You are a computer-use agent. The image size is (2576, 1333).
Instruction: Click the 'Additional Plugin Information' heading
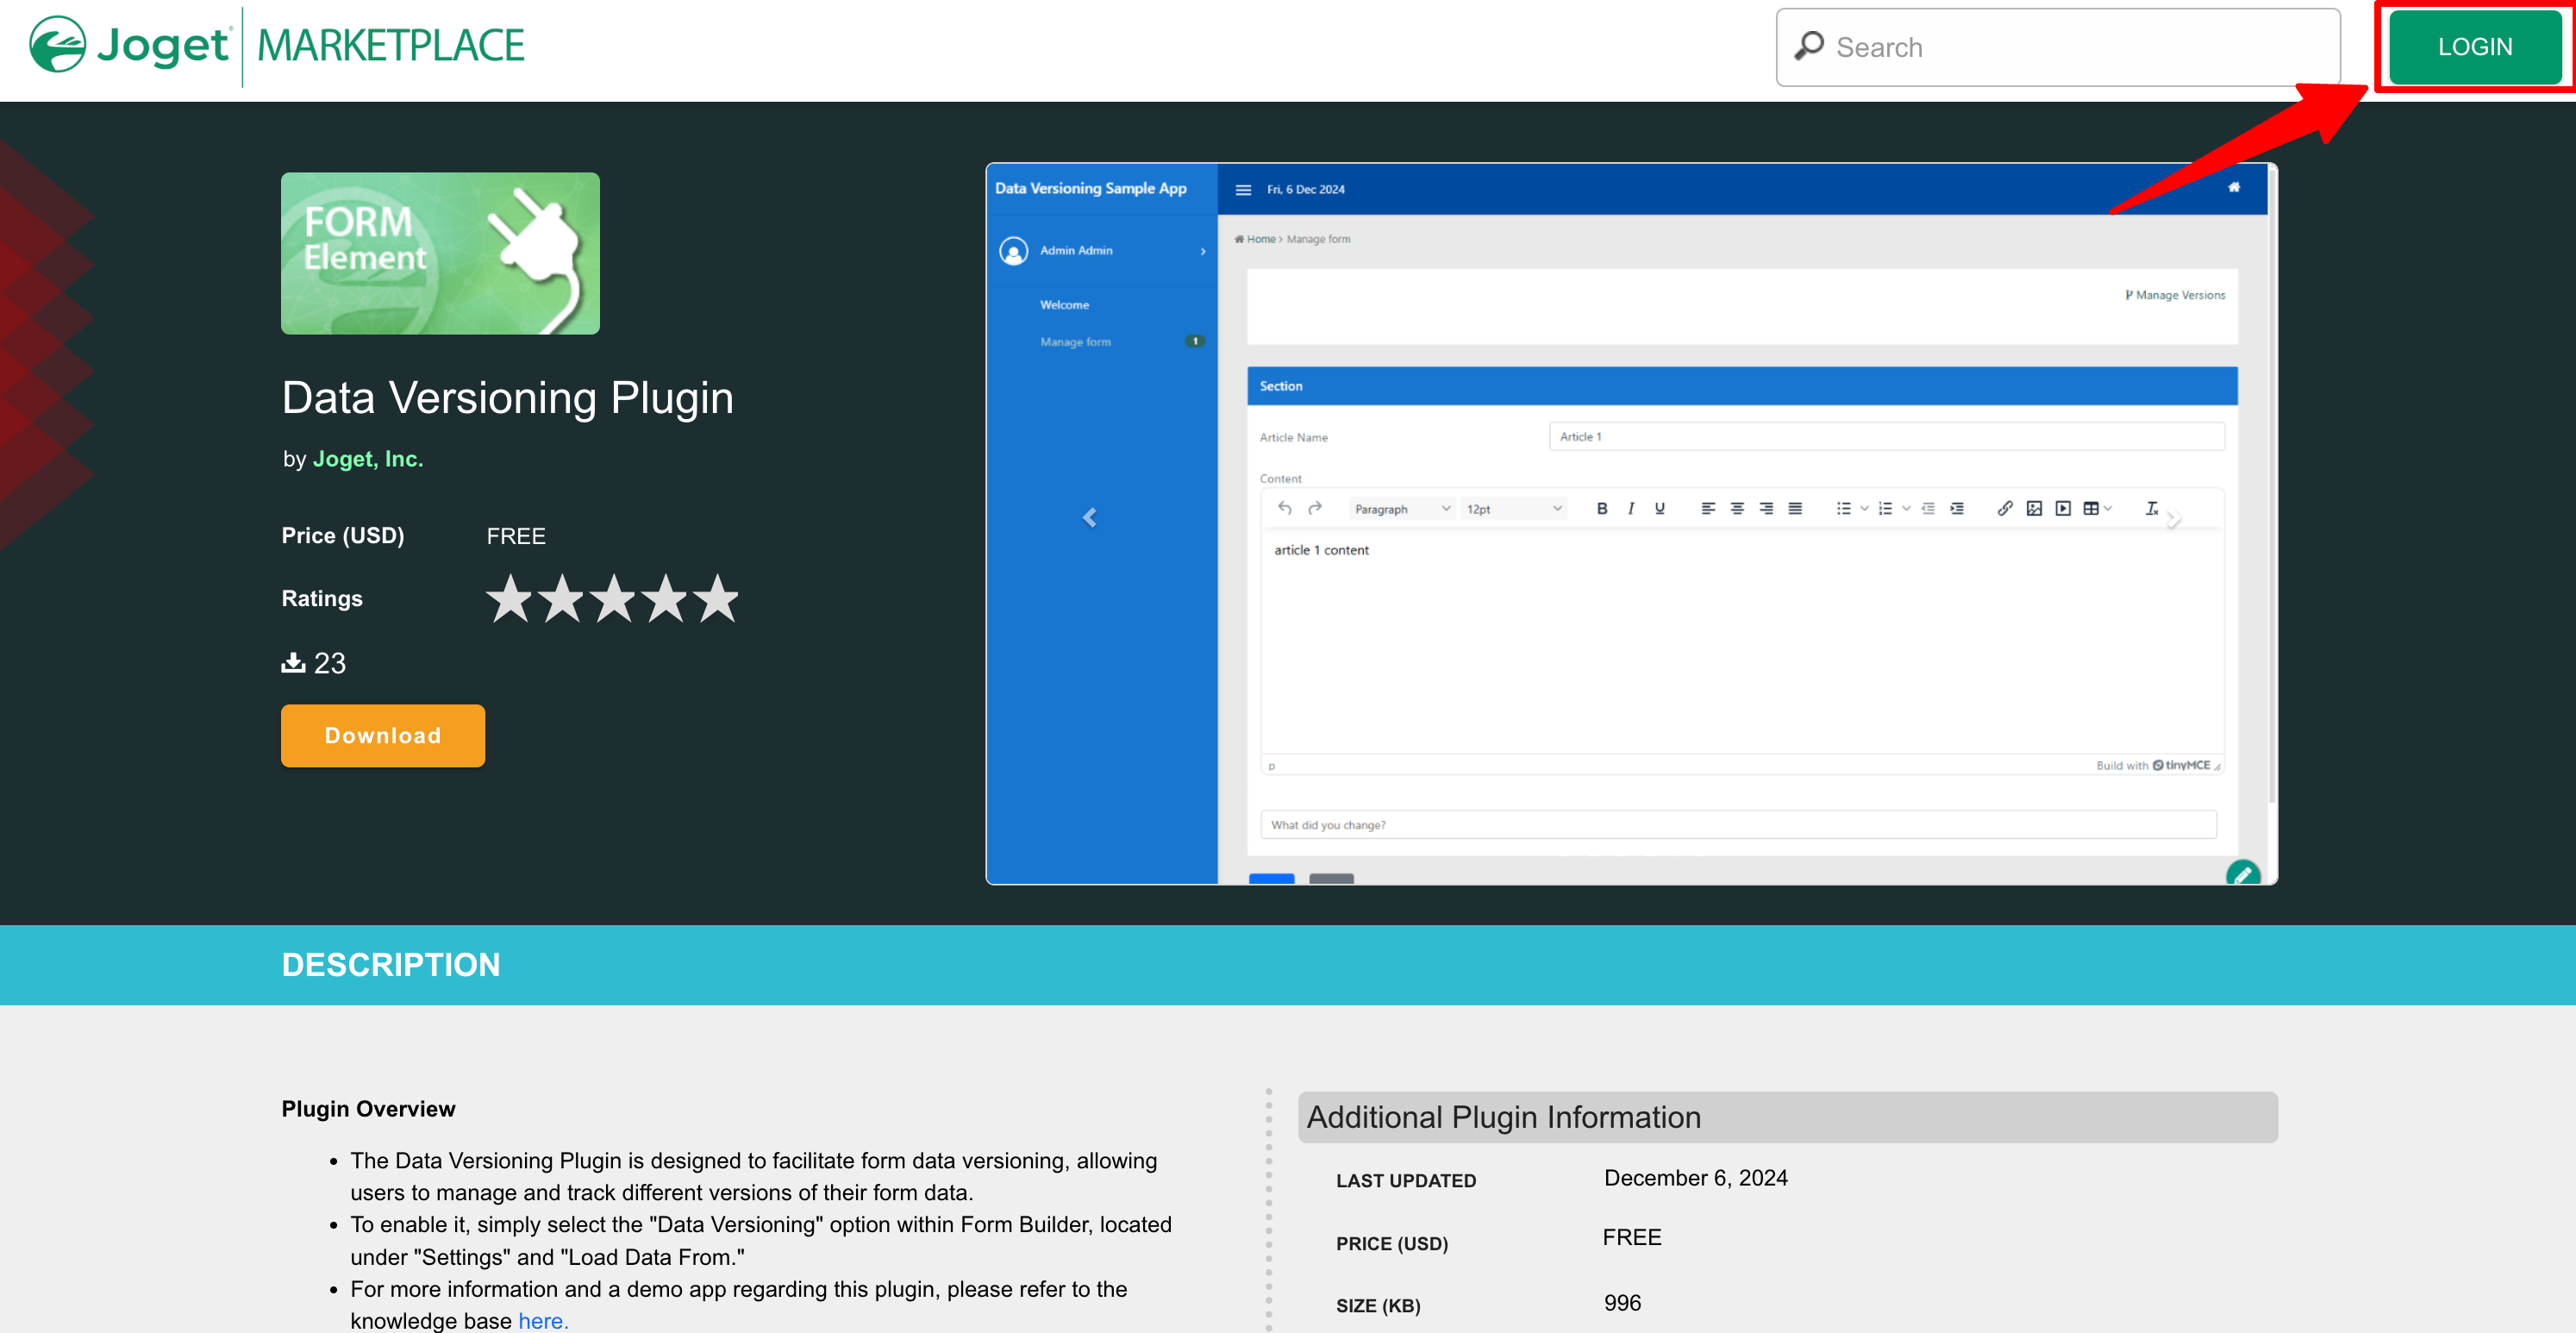[1503, 1117]
